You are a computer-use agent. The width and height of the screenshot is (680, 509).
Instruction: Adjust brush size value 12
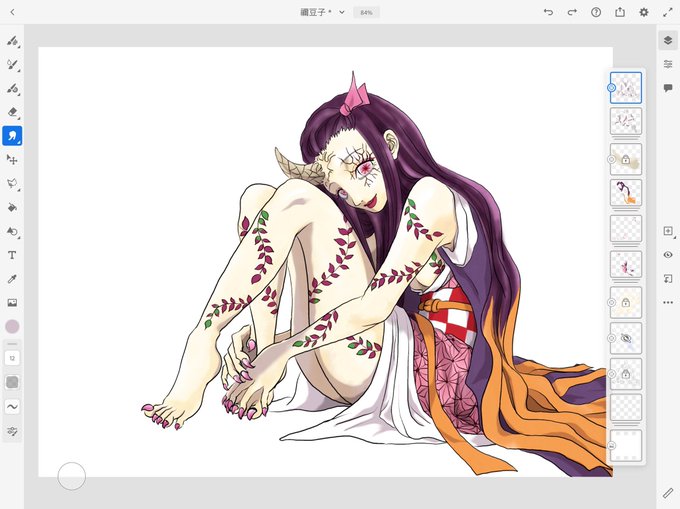pos(12,358)
